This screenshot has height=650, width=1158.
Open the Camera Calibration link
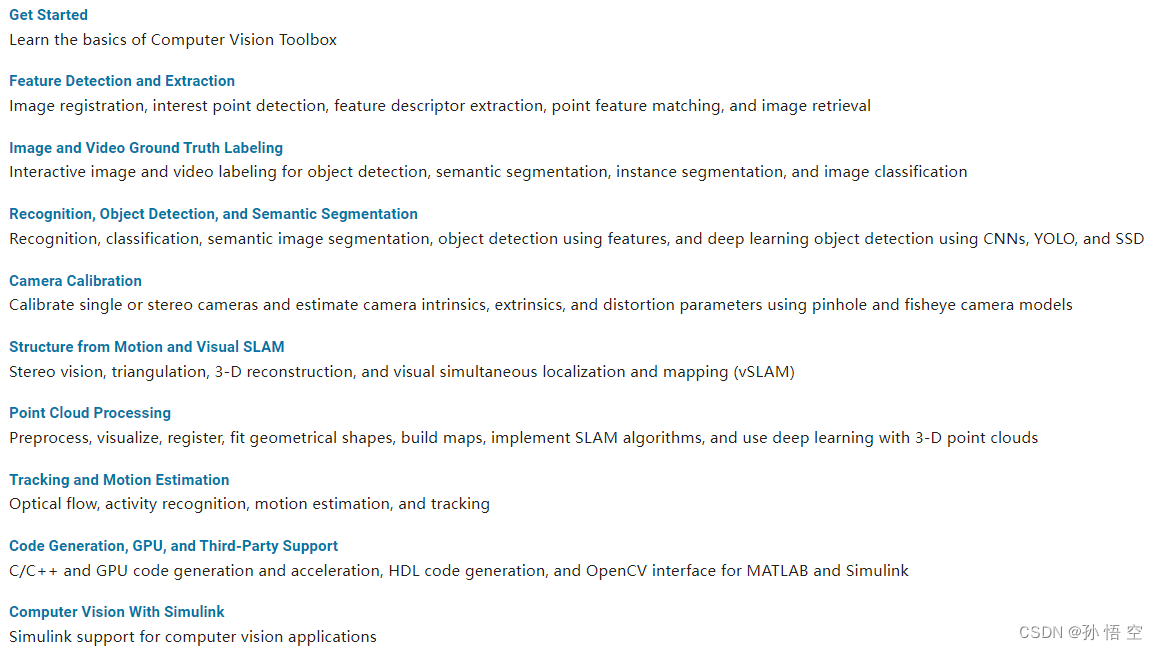[75, 281]
